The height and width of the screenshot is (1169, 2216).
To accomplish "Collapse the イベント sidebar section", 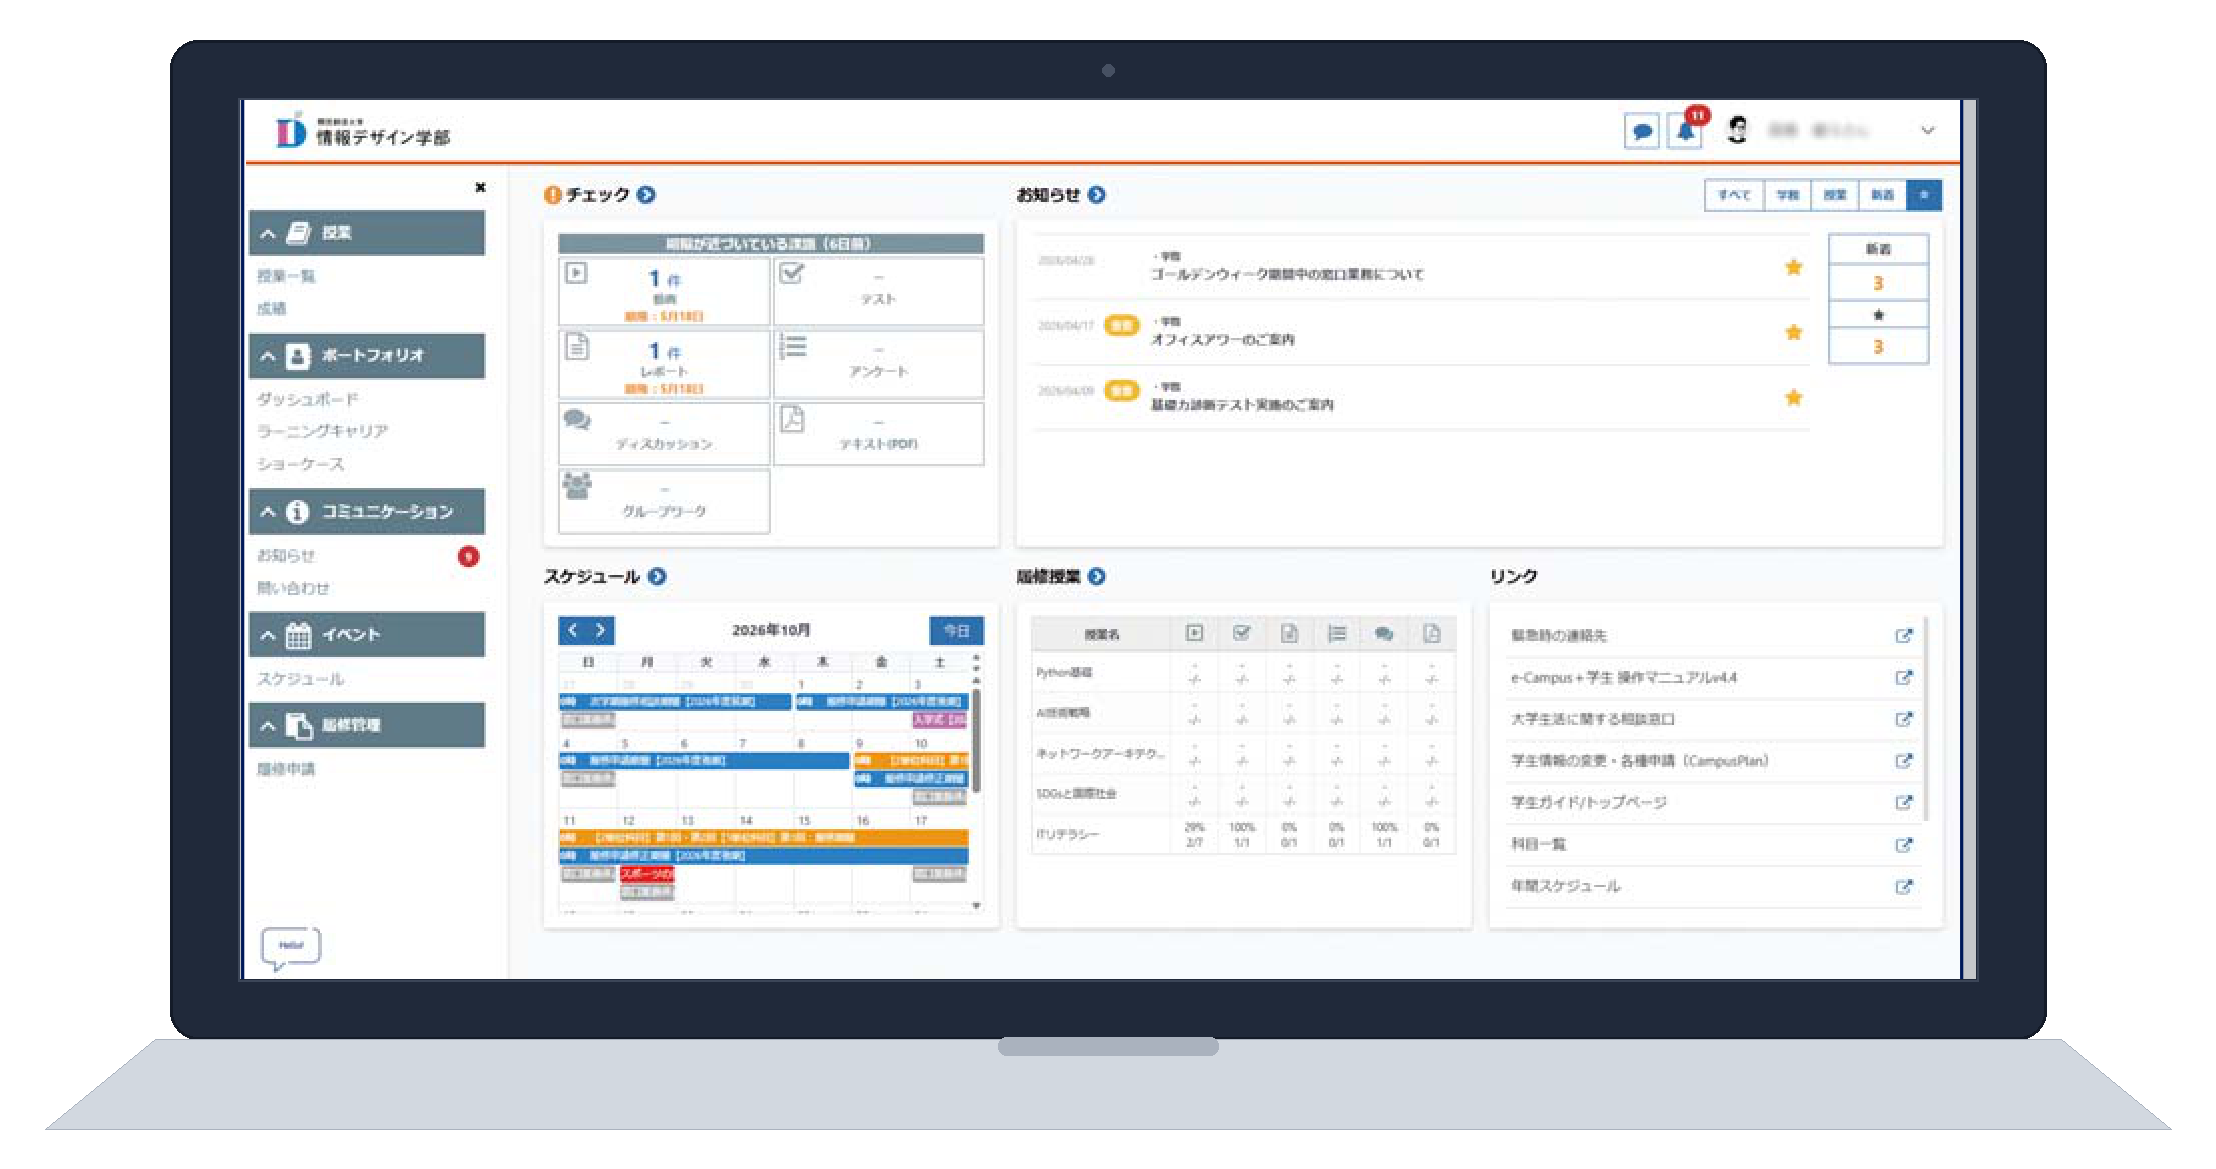I will (367, 635).
